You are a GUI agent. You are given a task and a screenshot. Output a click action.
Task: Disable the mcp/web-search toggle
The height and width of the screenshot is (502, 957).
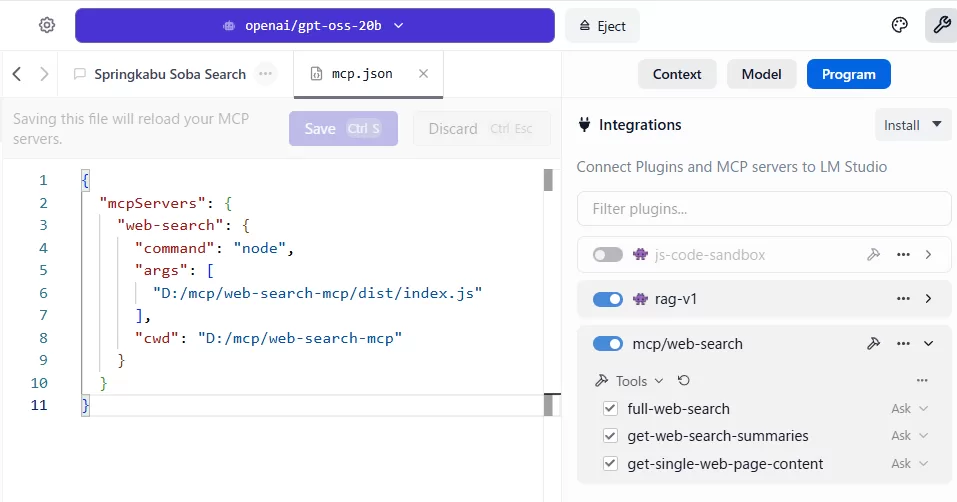coord(607,344)
